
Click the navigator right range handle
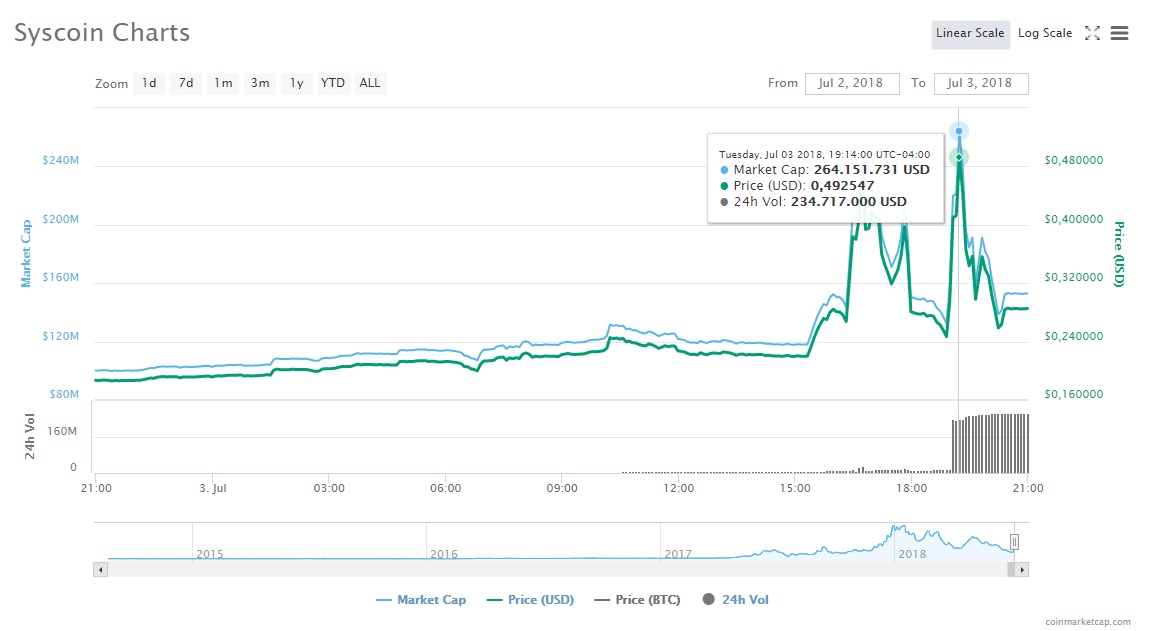pos(1014,542)
